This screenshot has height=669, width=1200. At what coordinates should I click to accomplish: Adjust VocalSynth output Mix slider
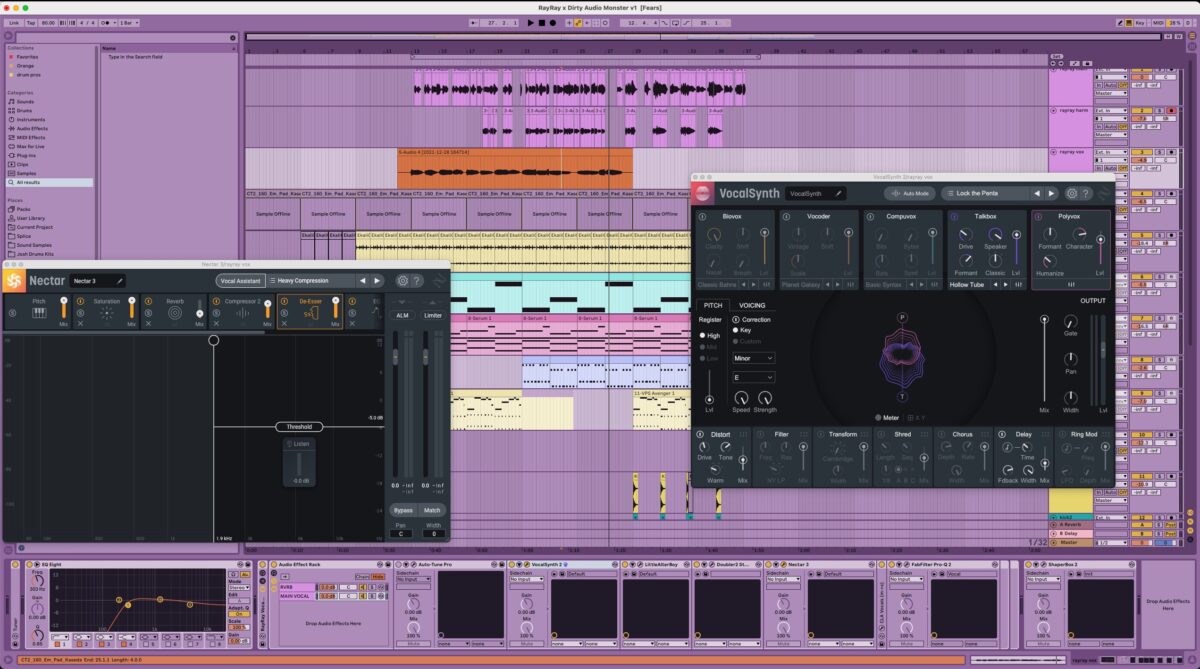(1044, 319)
